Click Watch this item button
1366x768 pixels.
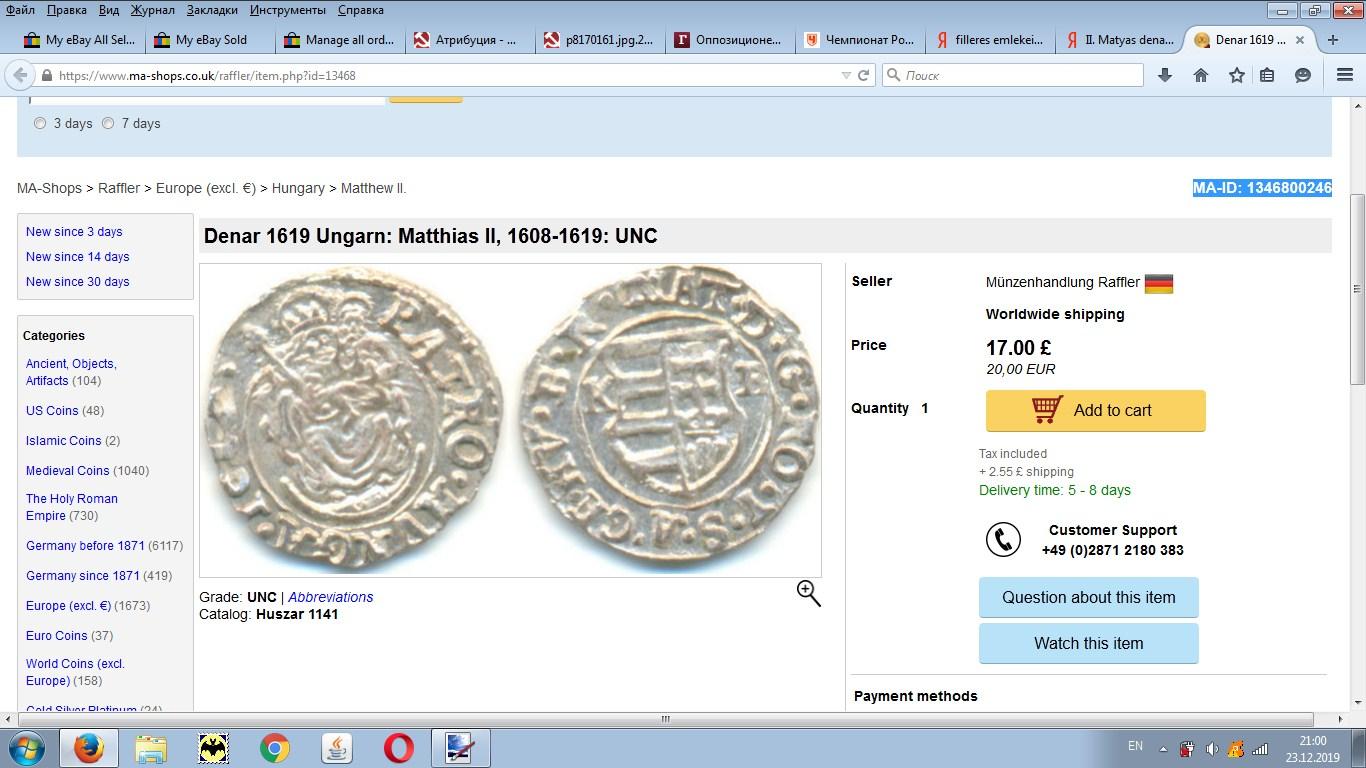[1088, 644]
